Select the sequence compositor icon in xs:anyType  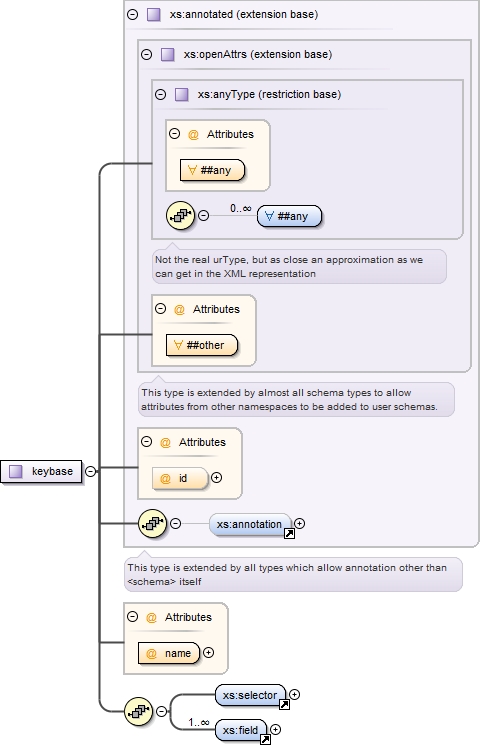pyautogui.click(x=180, y=216)
